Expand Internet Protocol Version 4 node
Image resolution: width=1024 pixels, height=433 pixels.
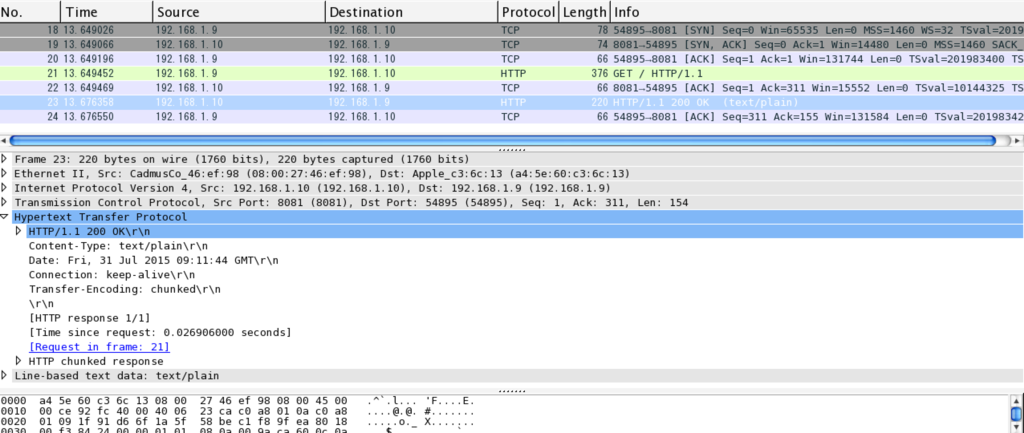point(5,187)
